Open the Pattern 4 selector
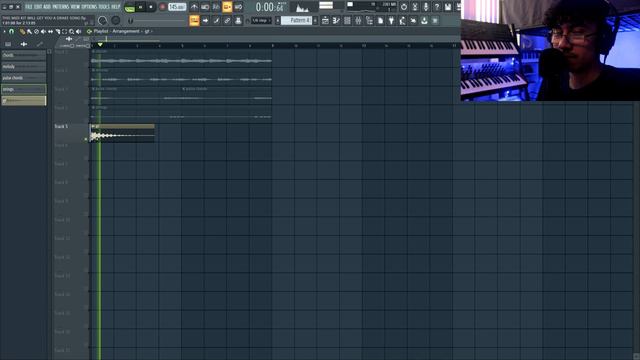This screenshot has height=360, width=640. click(x=296, y=20)
